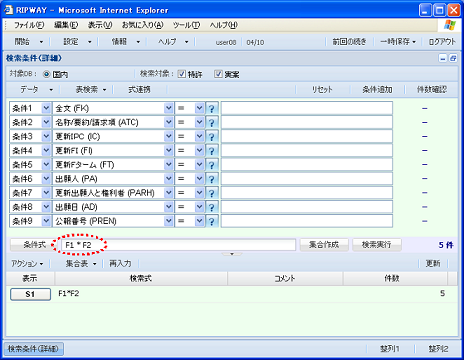Open help for 更新出願人と権利者 (PARH) row

click(x=212, y=193)
